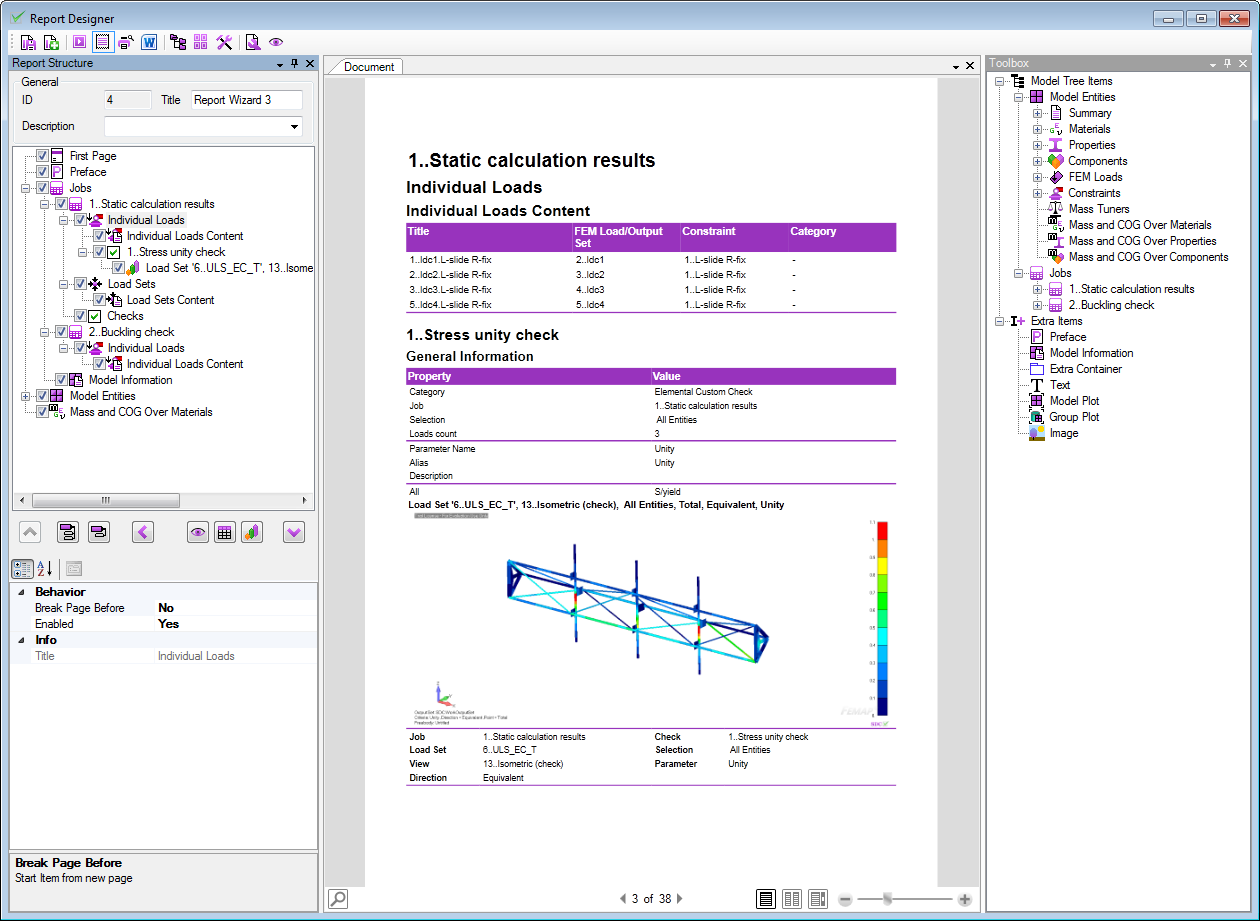The height and width of the screenshot is (921, 1260).
Task: Expand FEM Loads node in Toolbox
Action: (x=1037, y=177)
